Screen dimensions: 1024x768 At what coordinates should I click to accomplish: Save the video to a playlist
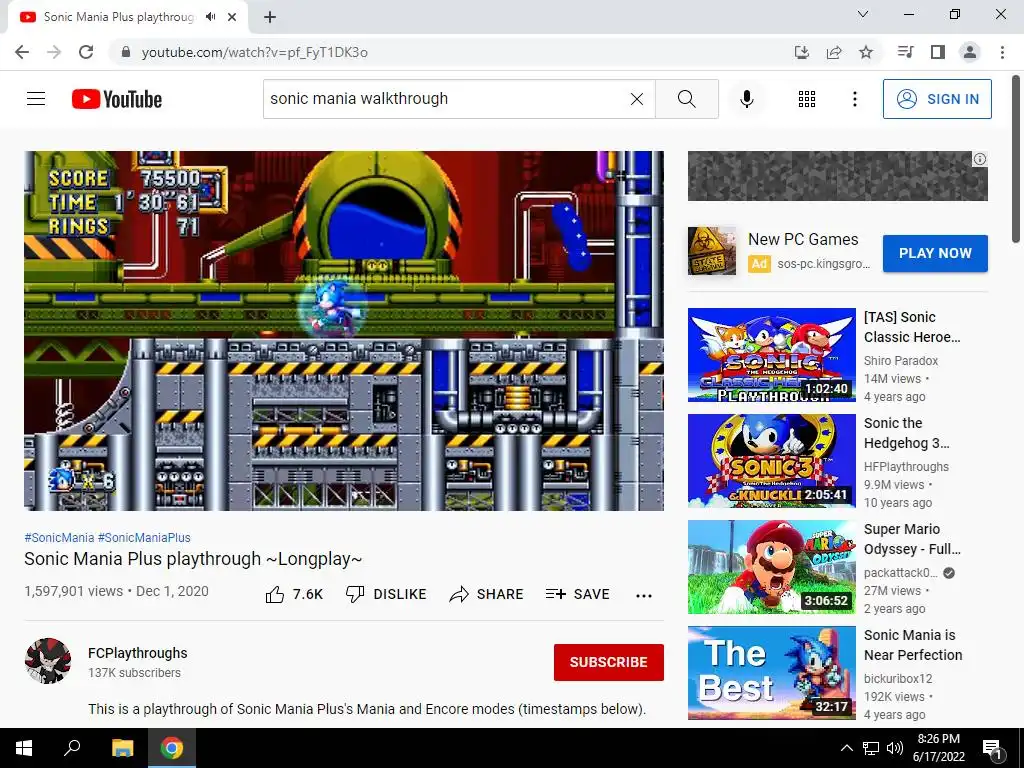point(577,594)
